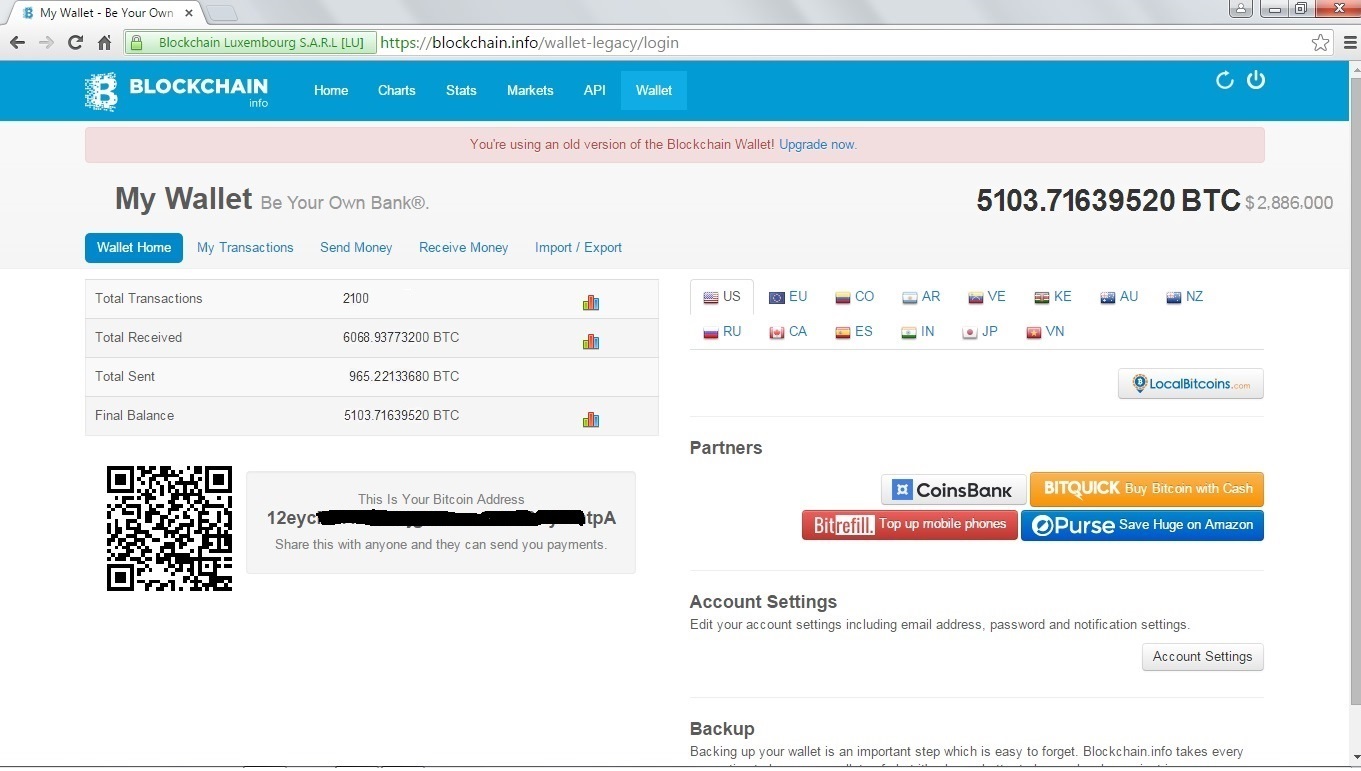Open chart icon for Total Received row
The height and width of the screenshot is (771, 1361).
click(590, 341)
